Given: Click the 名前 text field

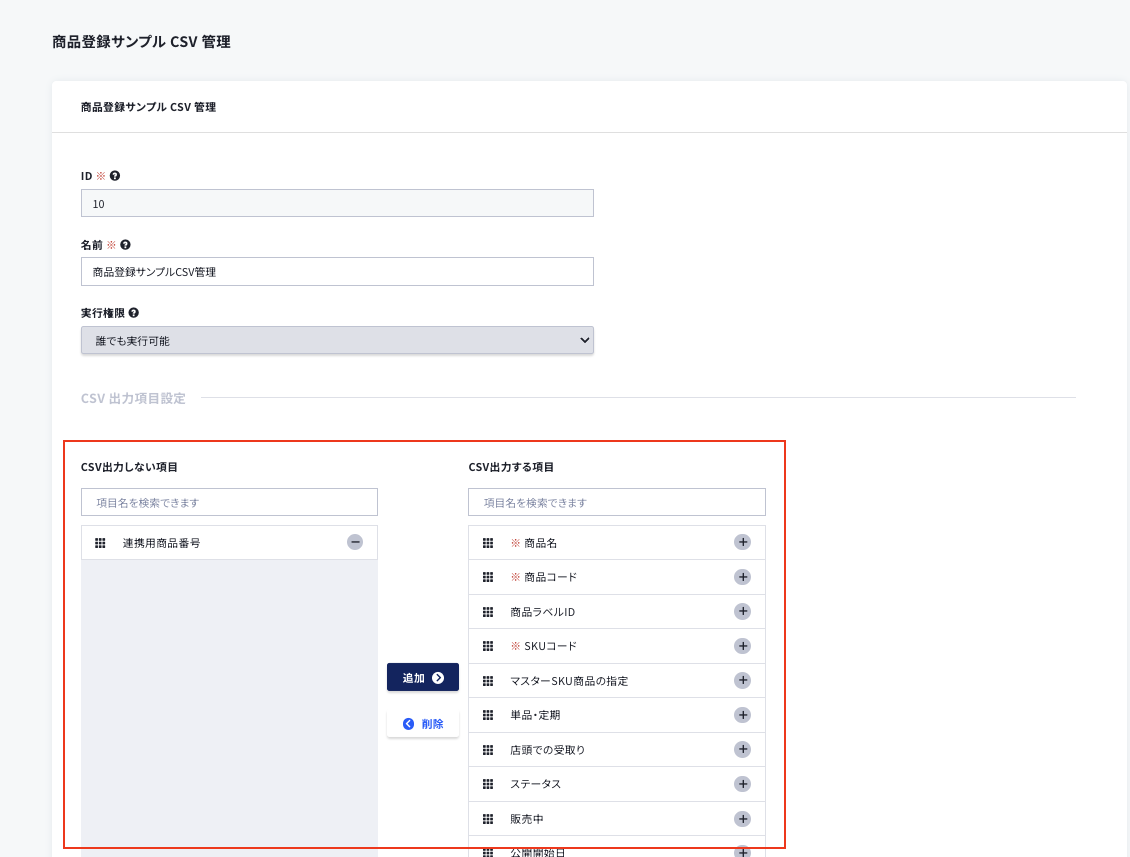Looking at the screenshot, I should [337, 271].
